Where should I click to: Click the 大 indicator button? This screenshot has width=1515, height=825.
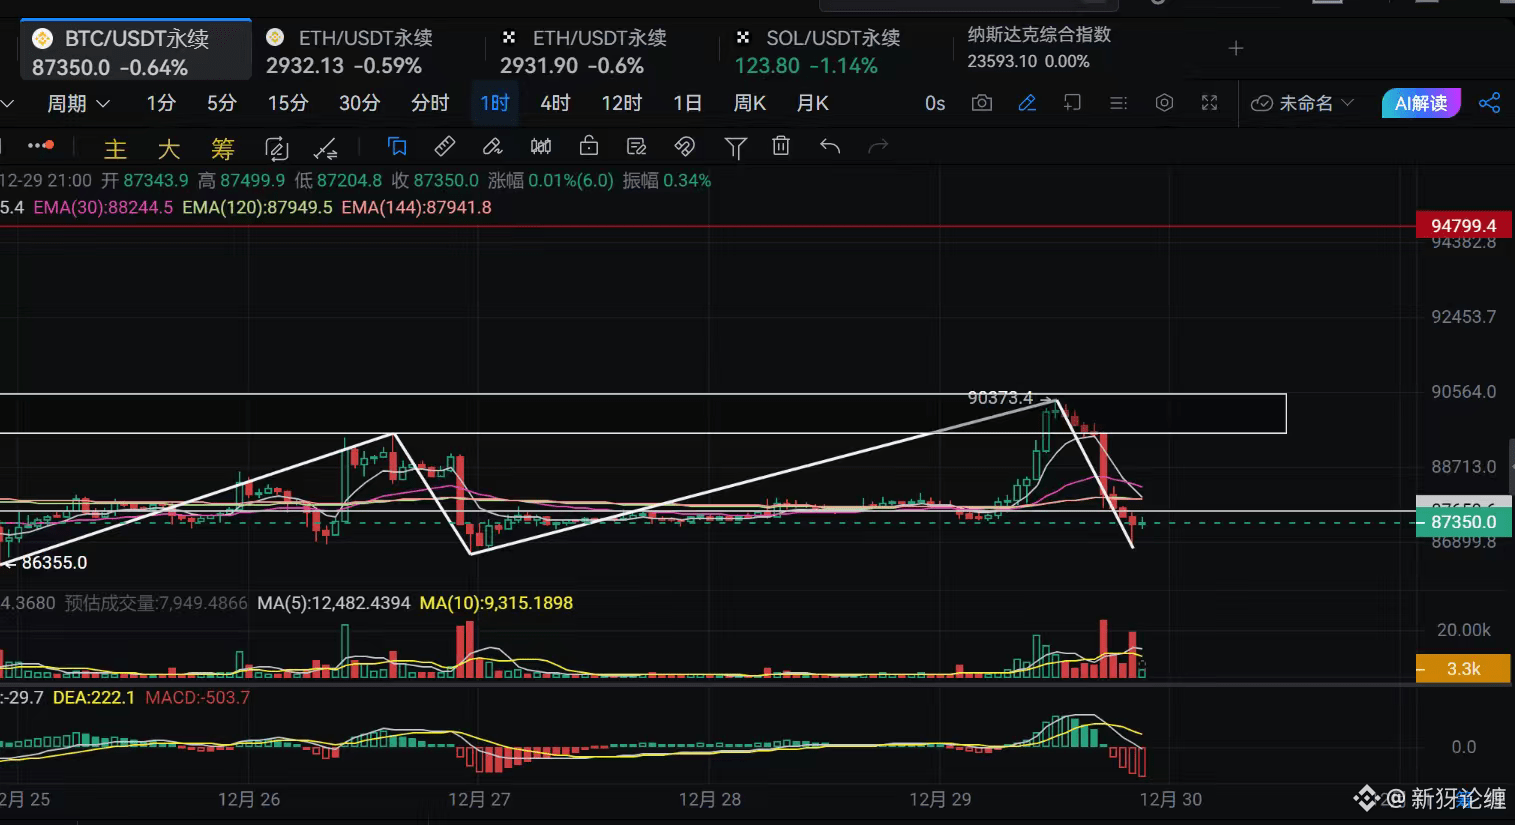169,149
